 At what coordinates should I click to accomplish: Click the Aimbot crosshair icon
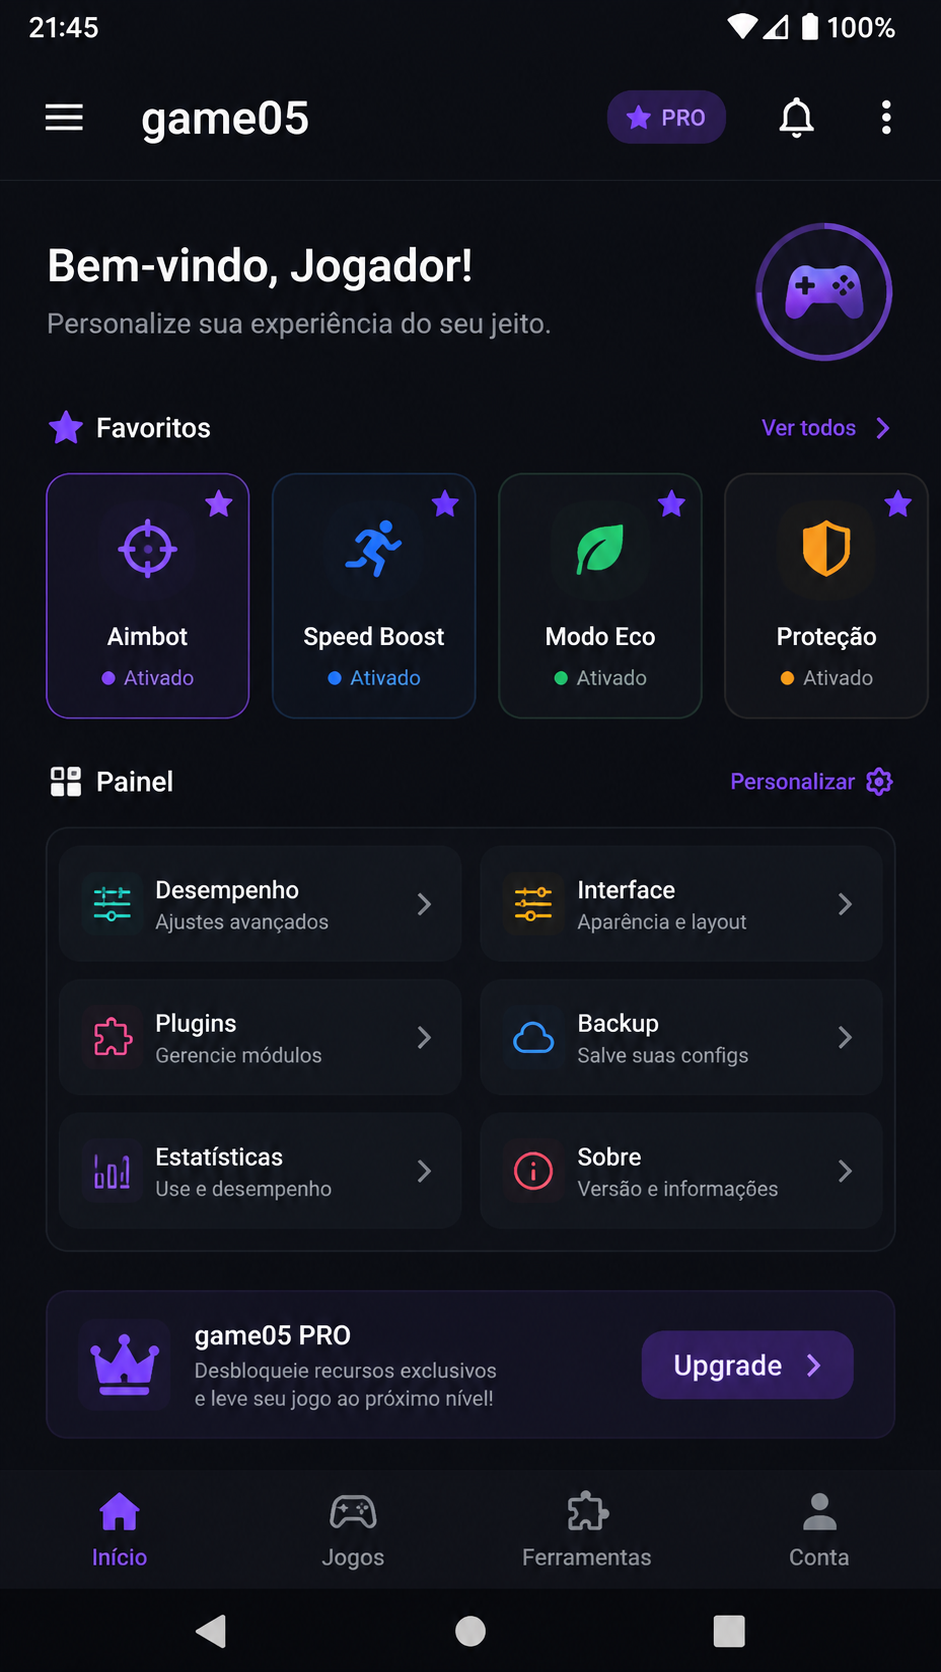coord(148,549)
